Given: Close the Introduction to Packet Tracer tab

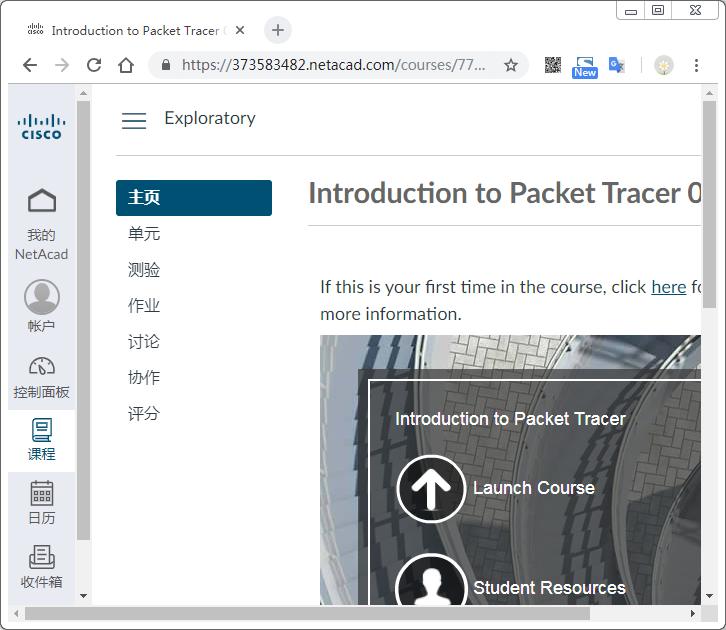Looking at the screenshot, I should (240, 30).
